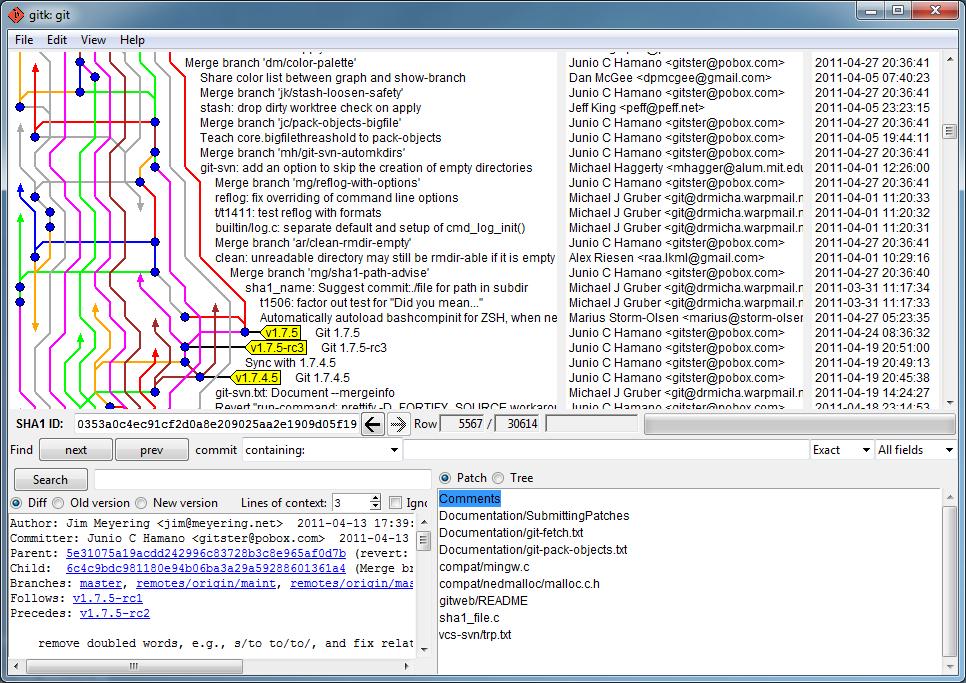Select the v1.7.5-rc3 tag label
The height and width of the screenshot is (683, 966).
(x=277, y=347)
